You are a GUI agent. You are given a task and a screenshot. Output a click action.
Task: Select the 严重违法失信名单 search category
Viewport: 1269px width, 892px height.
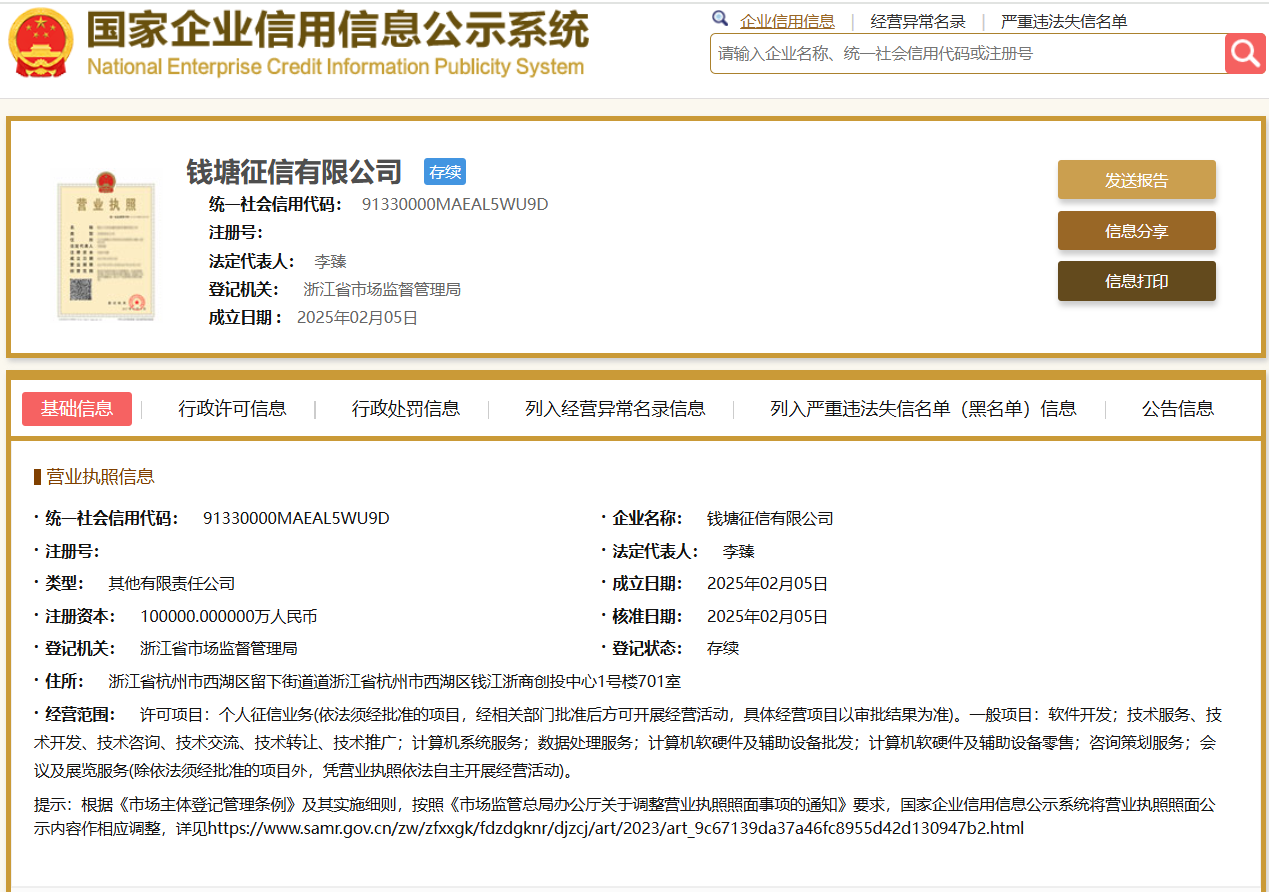click(x=1064, y=21)
